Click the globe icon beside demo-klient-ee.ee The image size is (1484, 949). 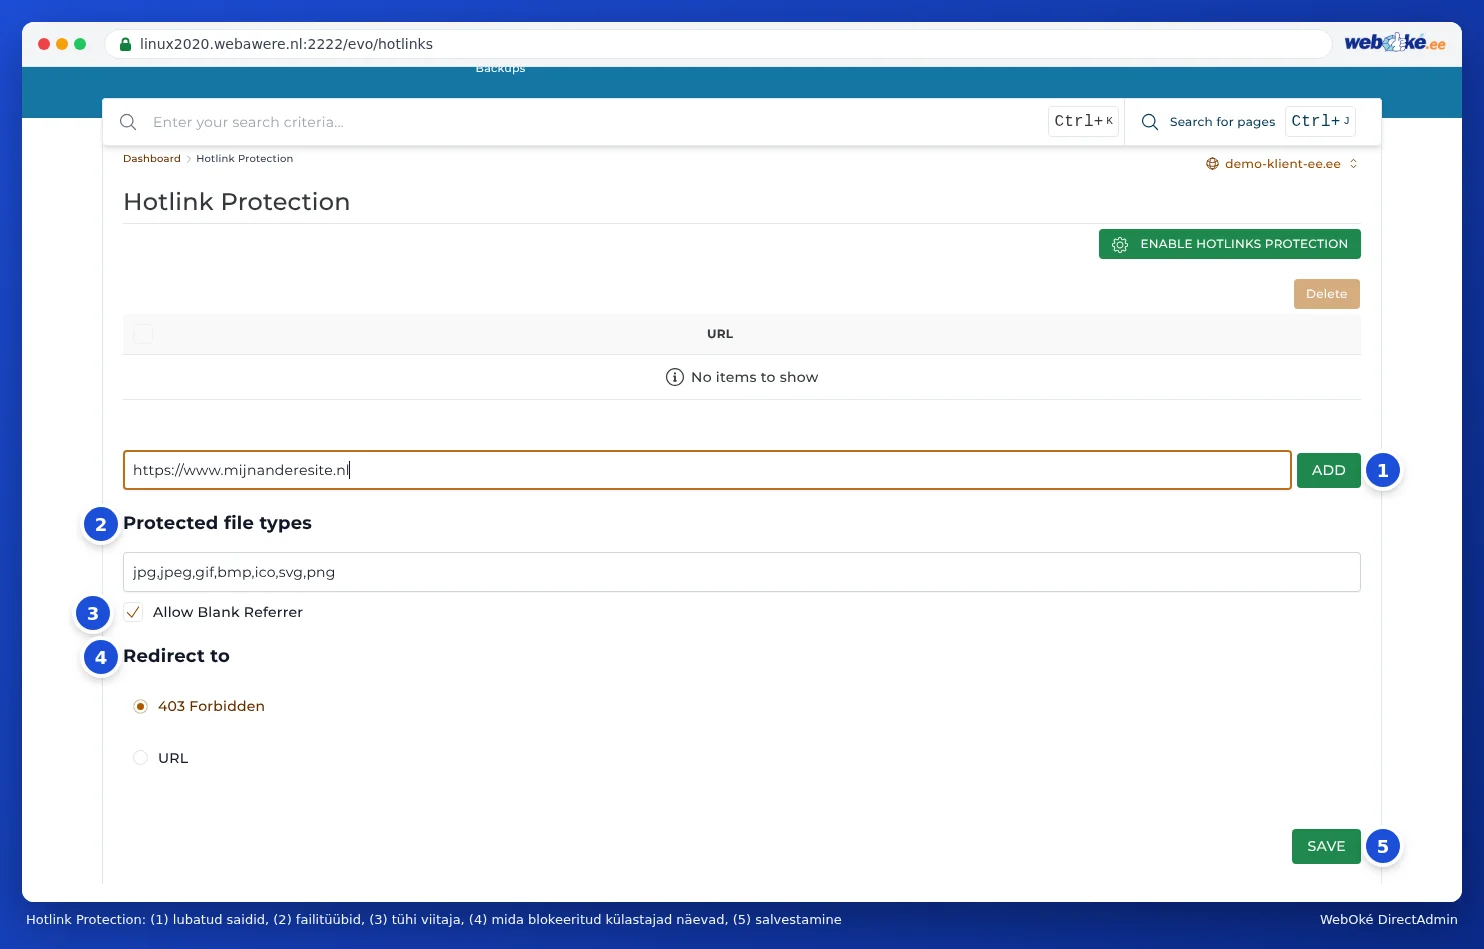[1212, 164]
